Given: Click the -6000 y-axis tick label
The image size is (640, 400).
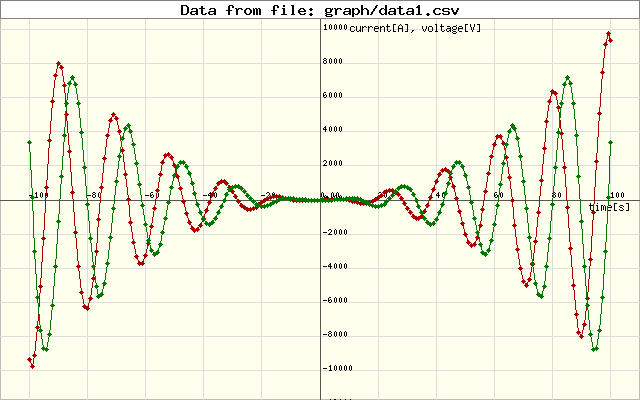Looking at the screenshot, I should (x=334, y=300).
